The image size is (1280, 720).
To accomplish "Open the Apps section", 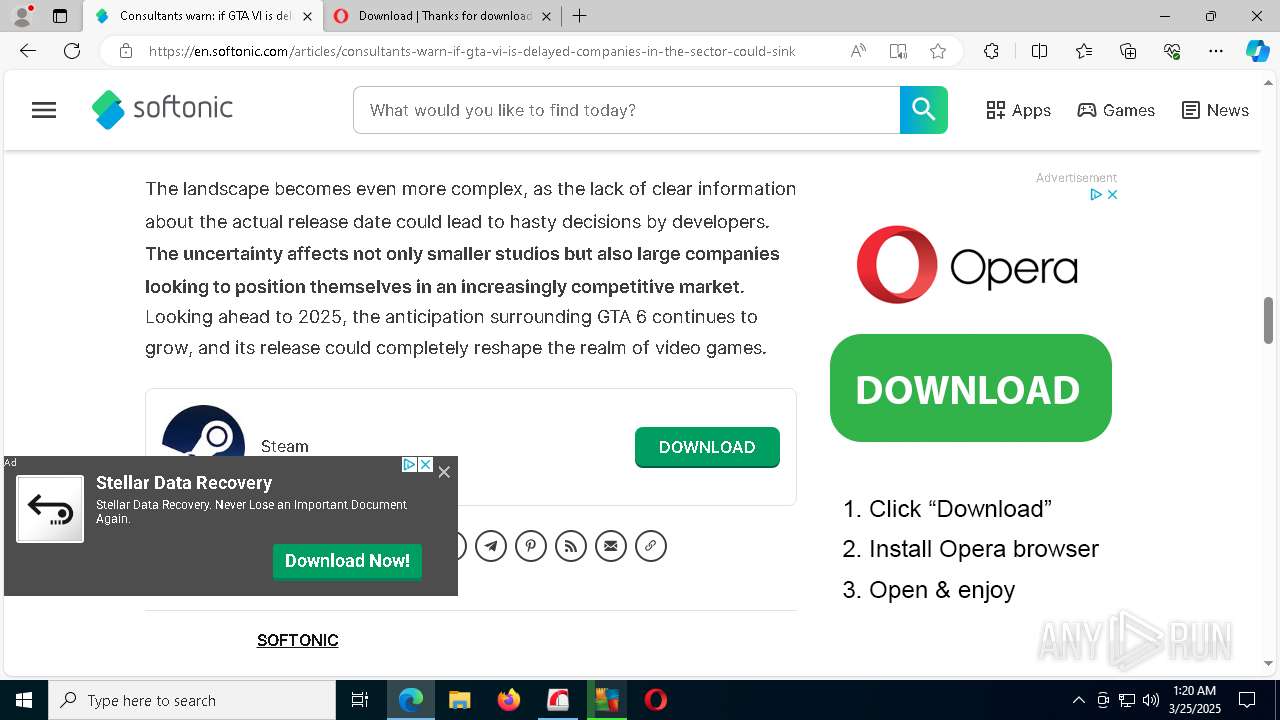I will tap(1018, 110).
